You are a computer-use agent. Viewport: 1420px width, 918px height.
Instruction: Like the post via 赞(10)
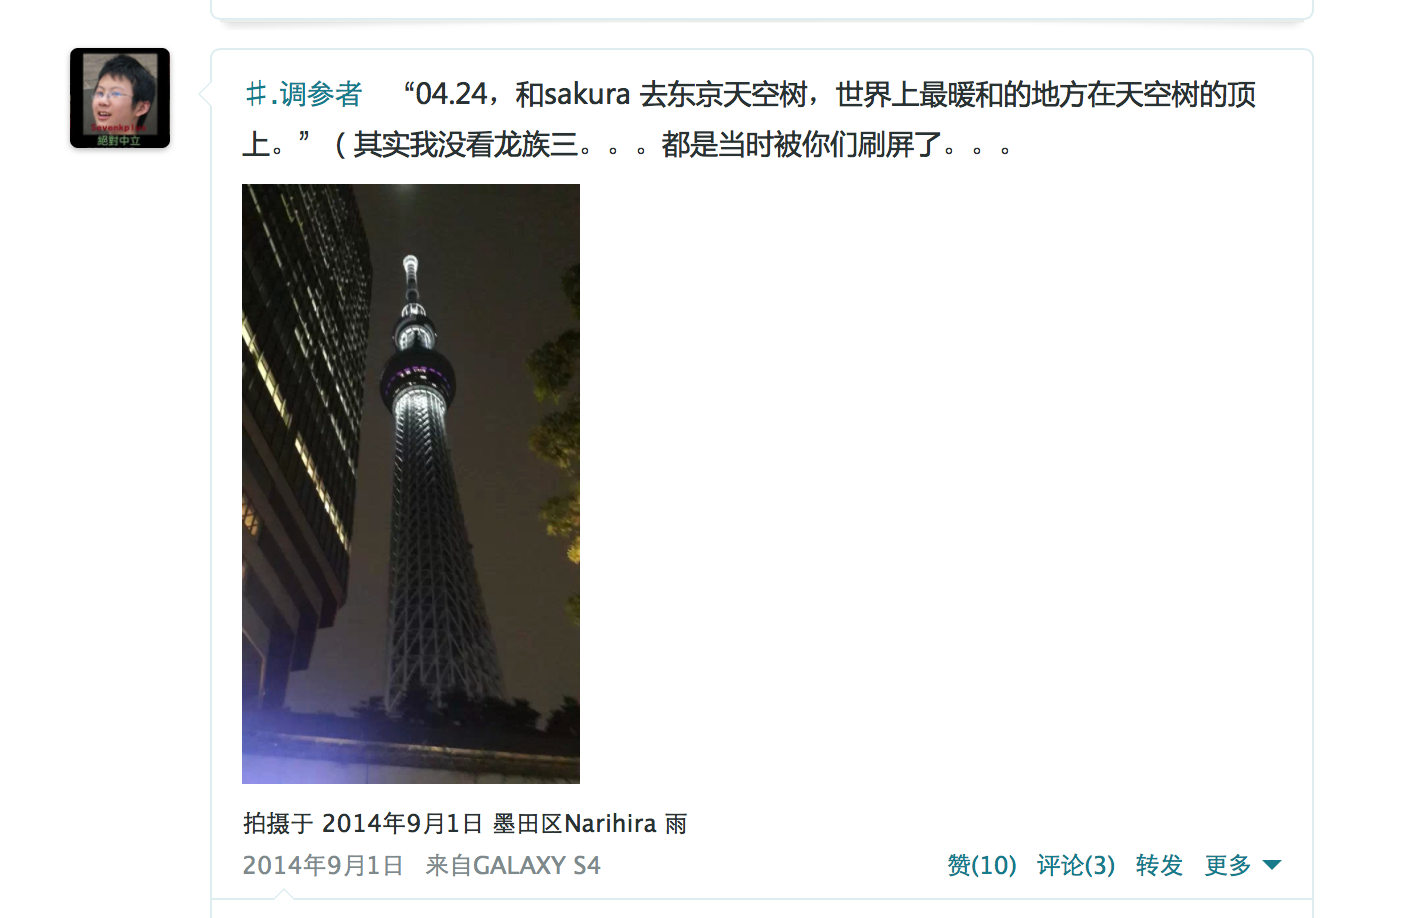(x=982, y=865)
